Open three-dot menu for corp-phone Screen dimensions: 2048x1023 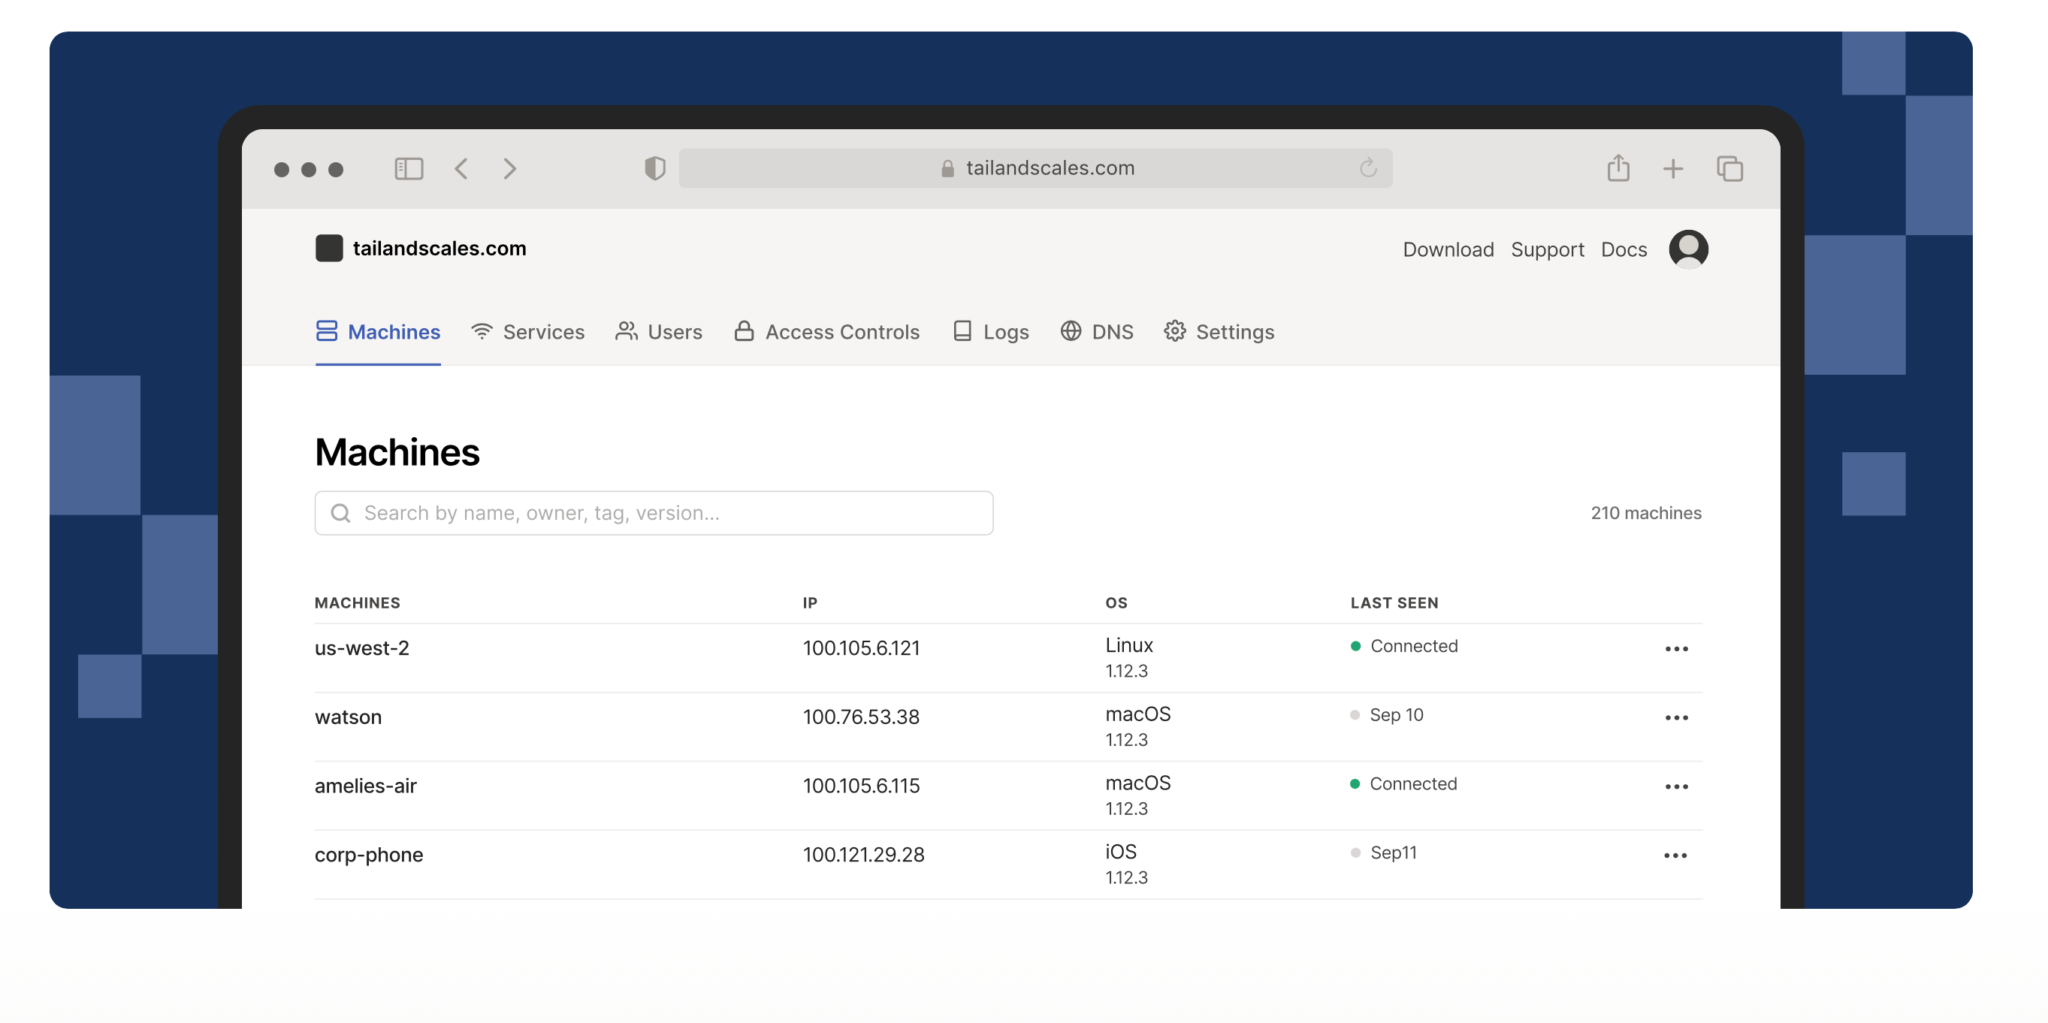pyautogui.click(x=1676, y=856)
